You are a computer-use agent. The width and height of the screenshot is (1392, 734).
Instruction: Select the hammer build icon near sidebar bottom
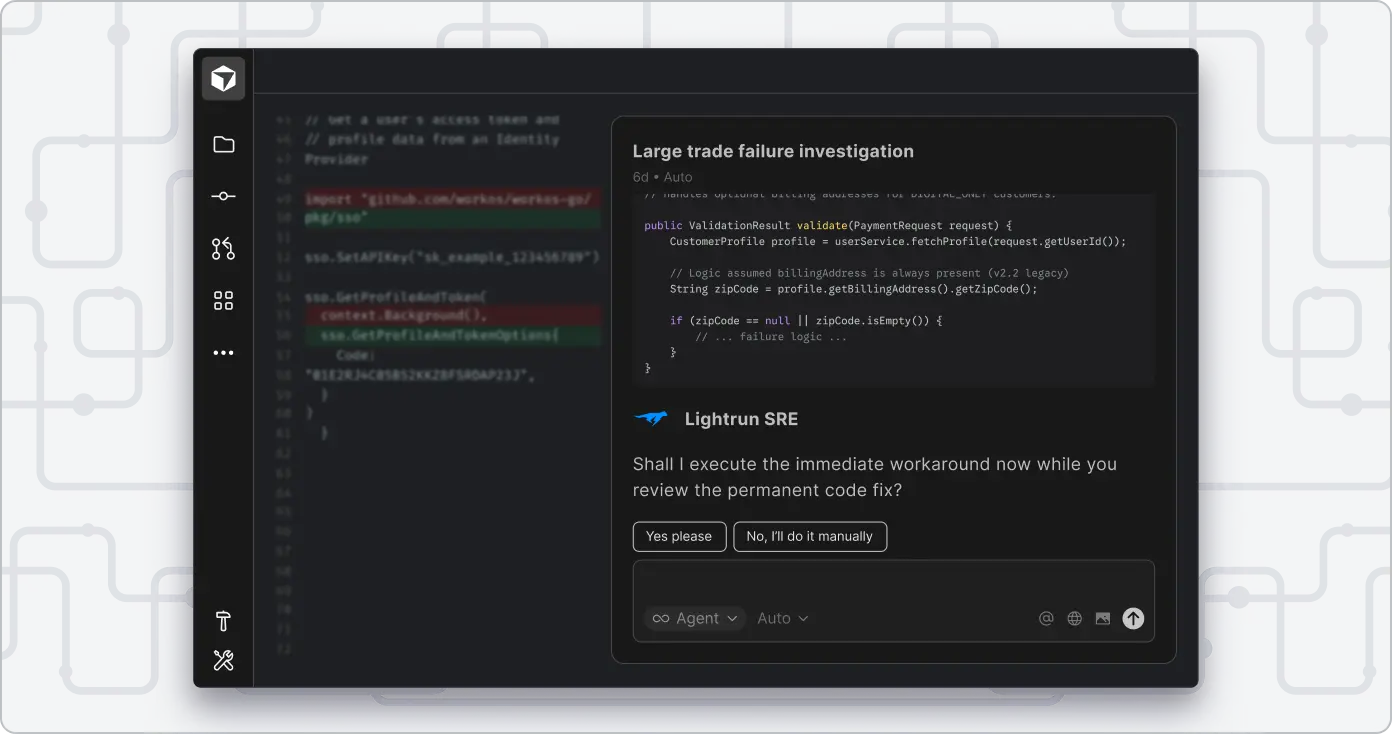pyautogui.click(x=222, y=621)
